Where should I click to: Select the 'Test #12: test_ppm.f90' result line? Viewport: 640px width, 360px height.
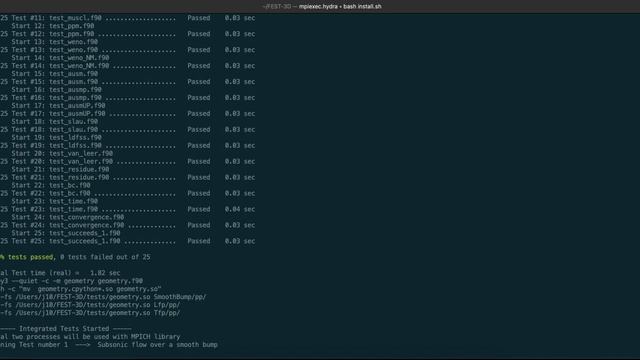pos(128,34)
